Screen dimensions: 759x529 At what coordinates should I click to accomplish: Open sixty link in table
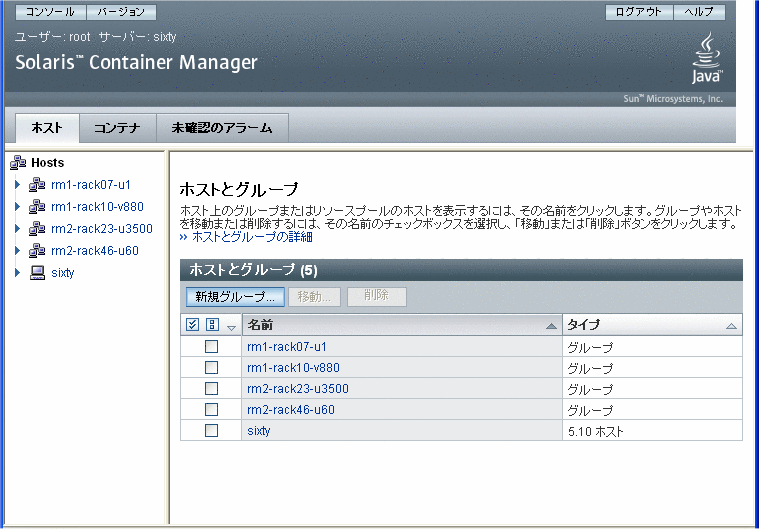(258, 431)
